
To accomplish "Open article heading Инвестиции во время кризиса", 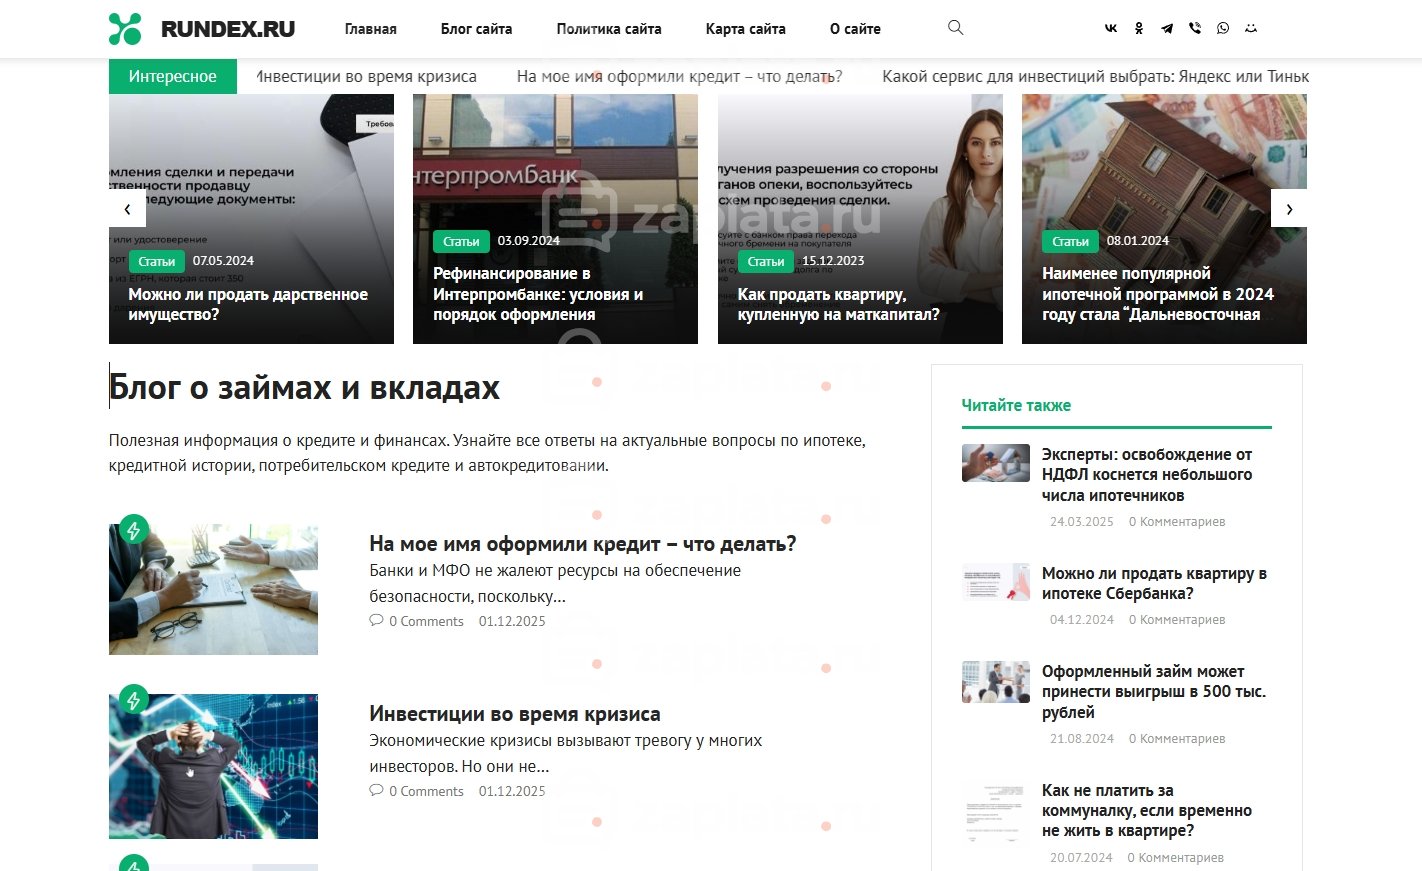I will pos(515,714).
